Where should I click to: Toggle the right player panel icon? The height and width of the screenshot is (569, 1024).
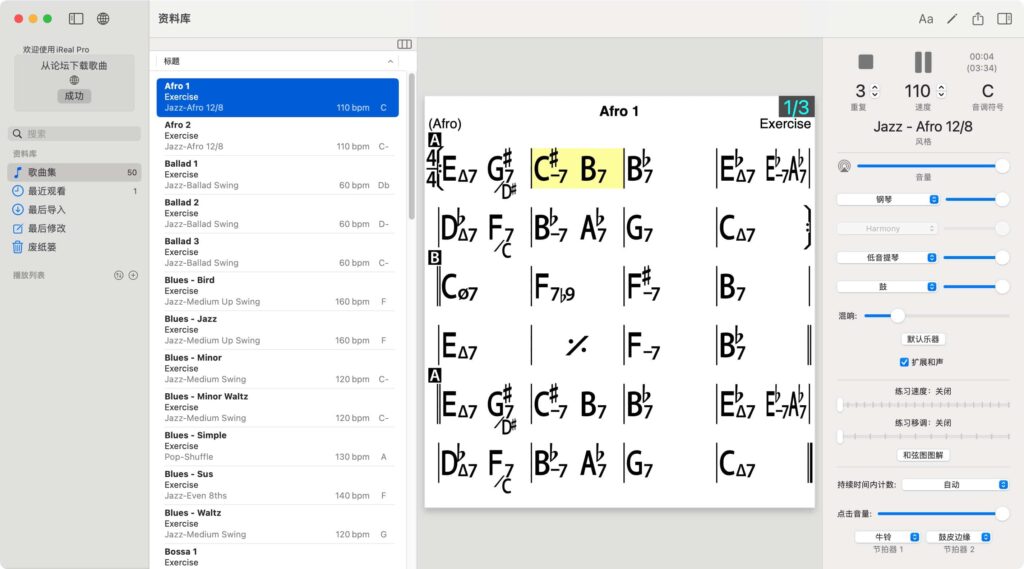(1004, 18)
